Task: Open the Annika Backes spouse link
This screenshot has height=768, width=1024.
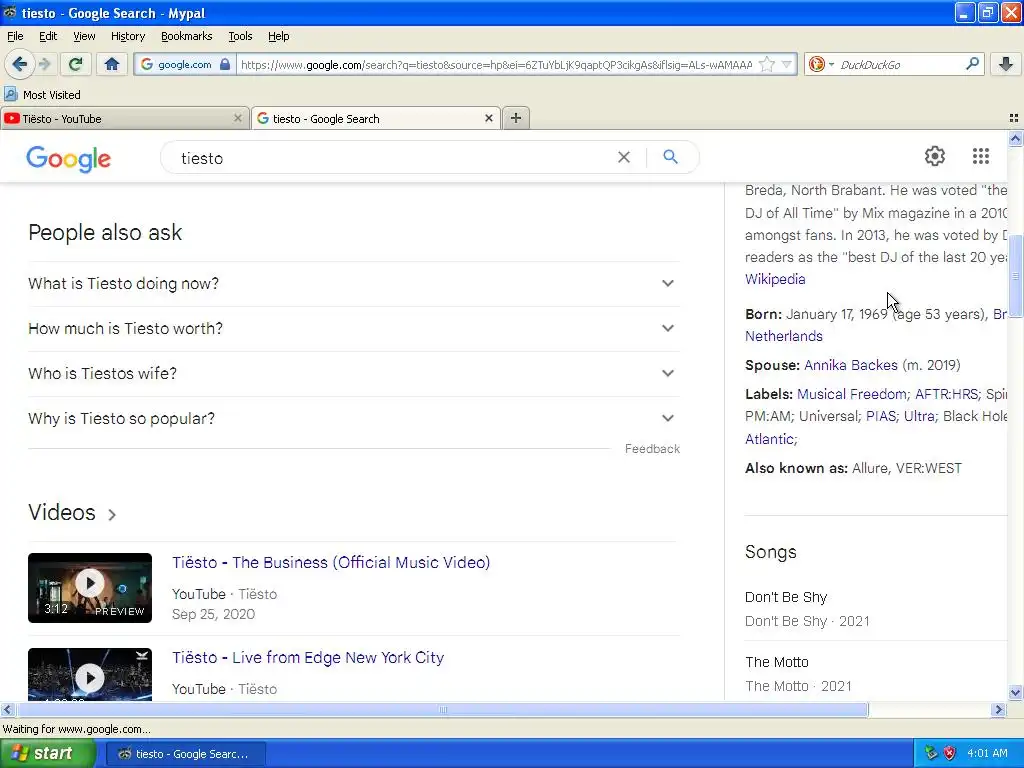Action: (850, 365)
